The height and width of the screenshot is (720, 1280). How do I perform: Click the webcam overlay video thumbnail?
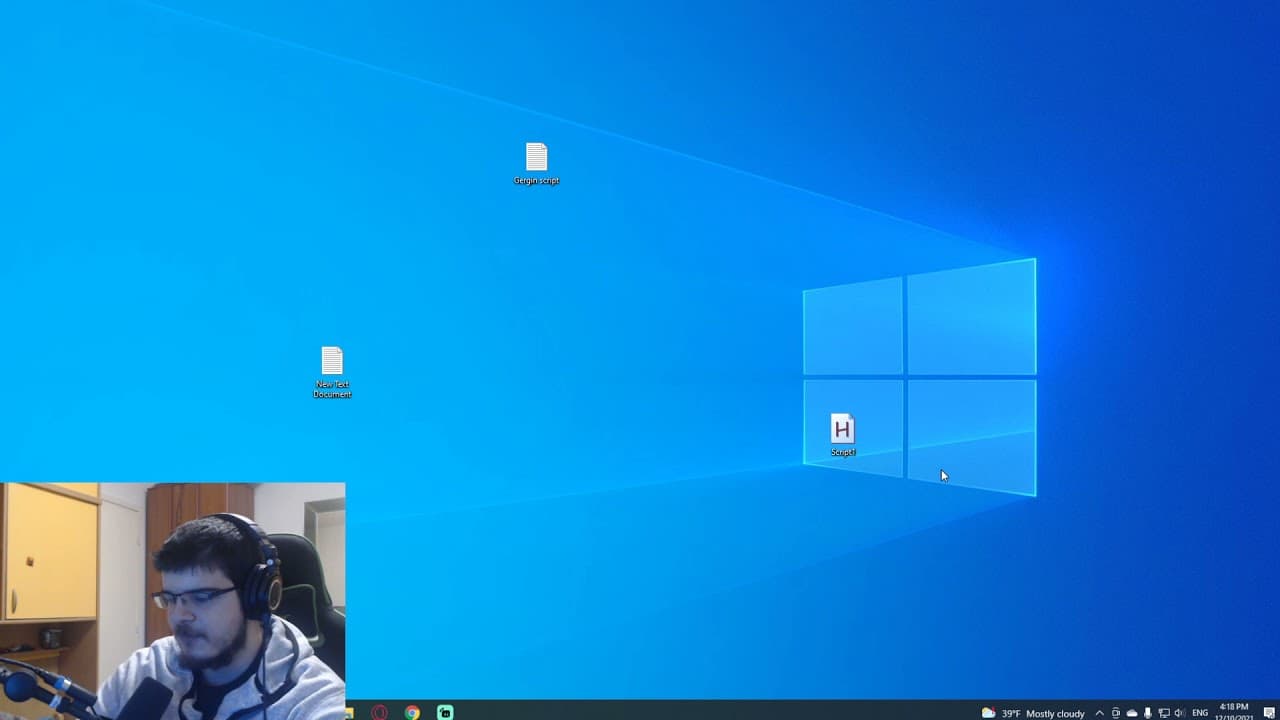pyautogui.click(x=173, y=601)
